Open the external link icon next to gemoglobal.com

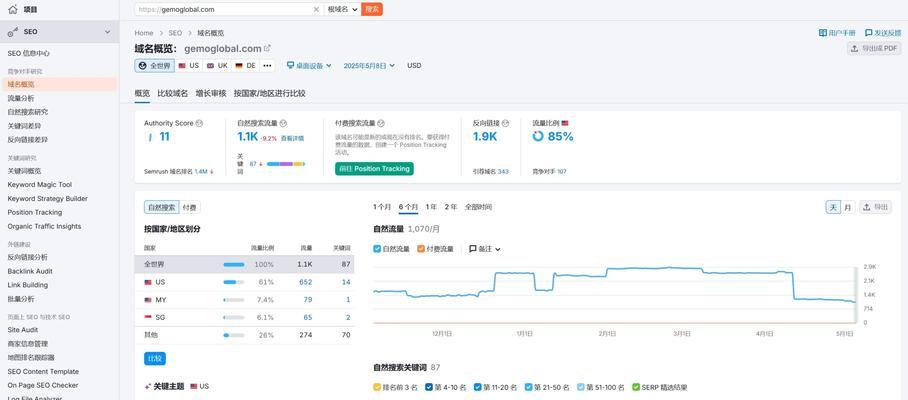tap(267, 49)
